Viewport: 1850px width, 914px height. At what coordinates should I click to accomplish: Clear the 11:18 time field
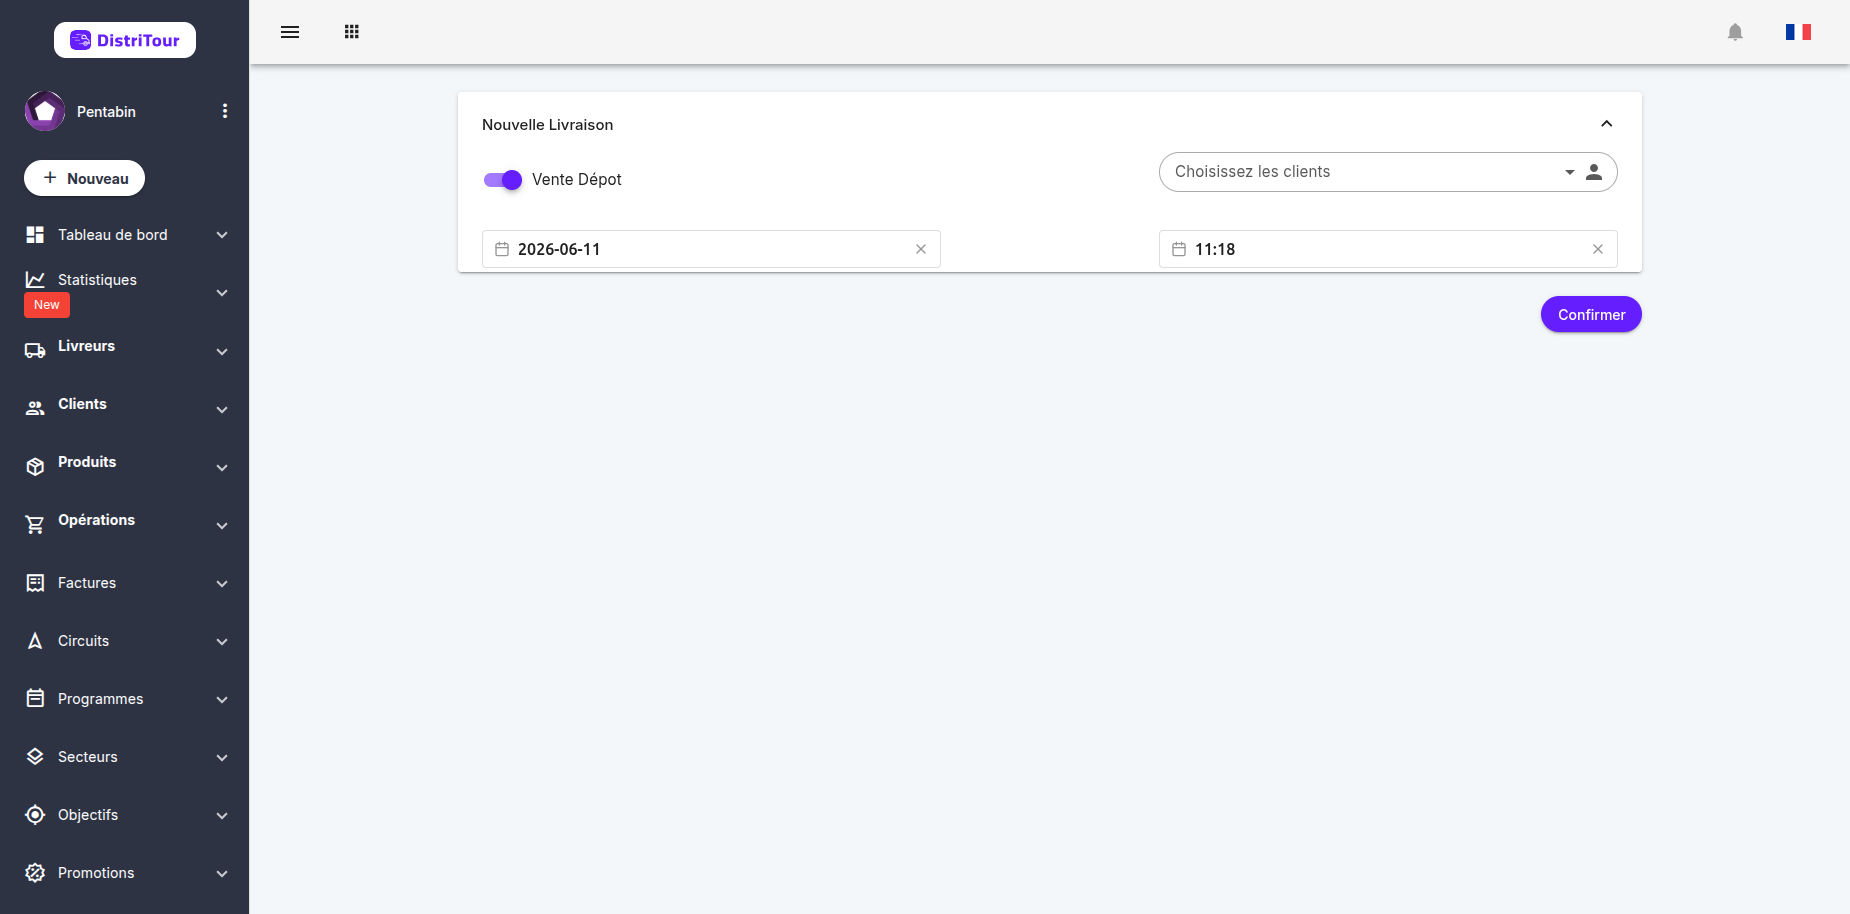[x=1598, y=249]
